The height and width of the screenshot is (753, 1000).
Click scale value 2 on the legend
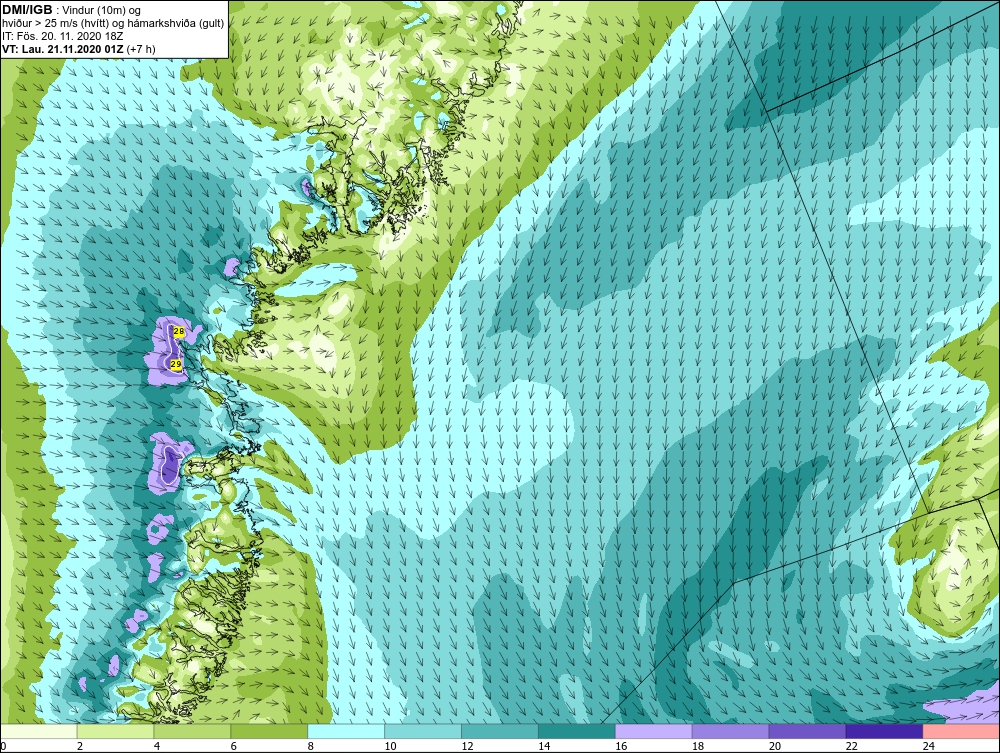click(x=80, y=746)
